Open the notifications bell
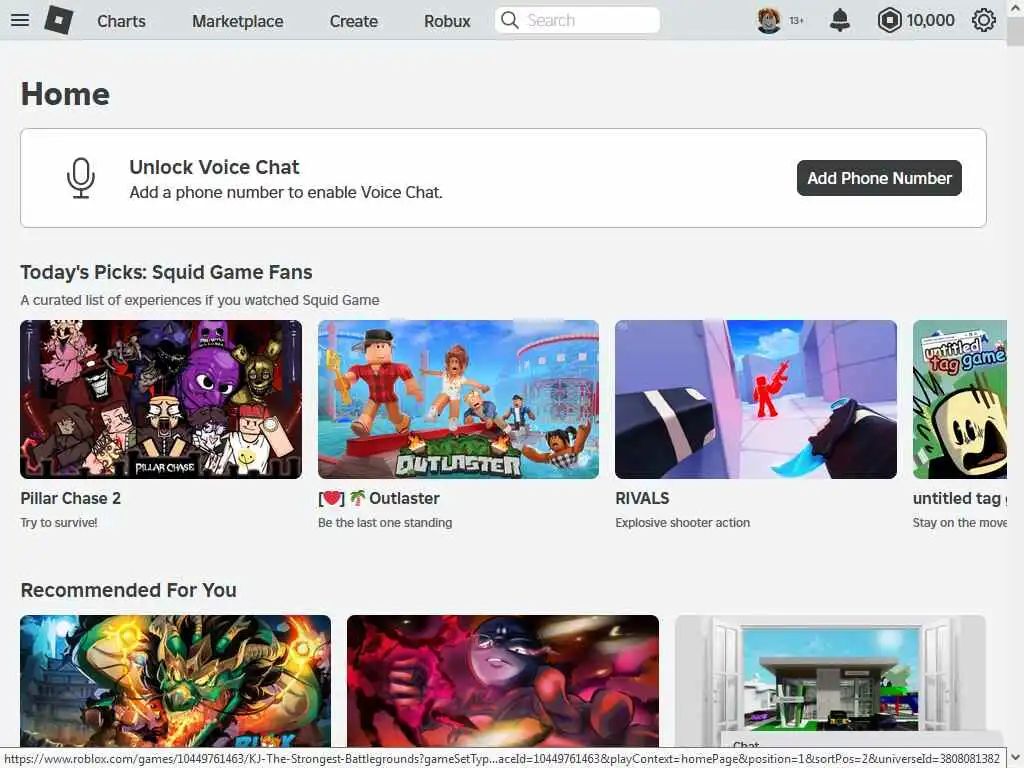1024x768 pixels. click(x=840, y=20)
